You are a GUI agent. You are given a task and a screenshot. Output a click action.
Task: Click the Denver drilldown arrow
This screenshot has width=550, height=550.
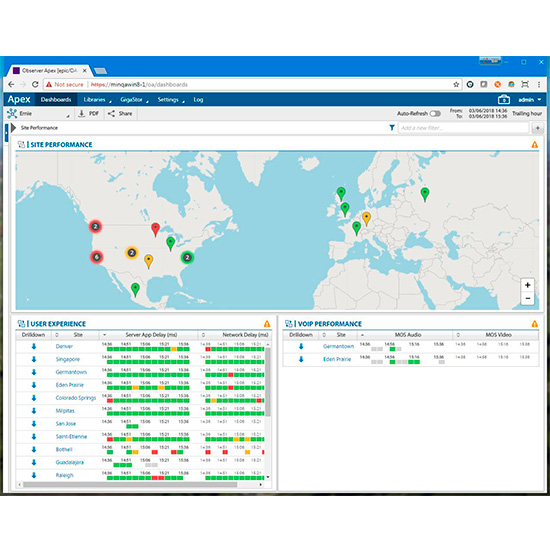pos(34,347)
